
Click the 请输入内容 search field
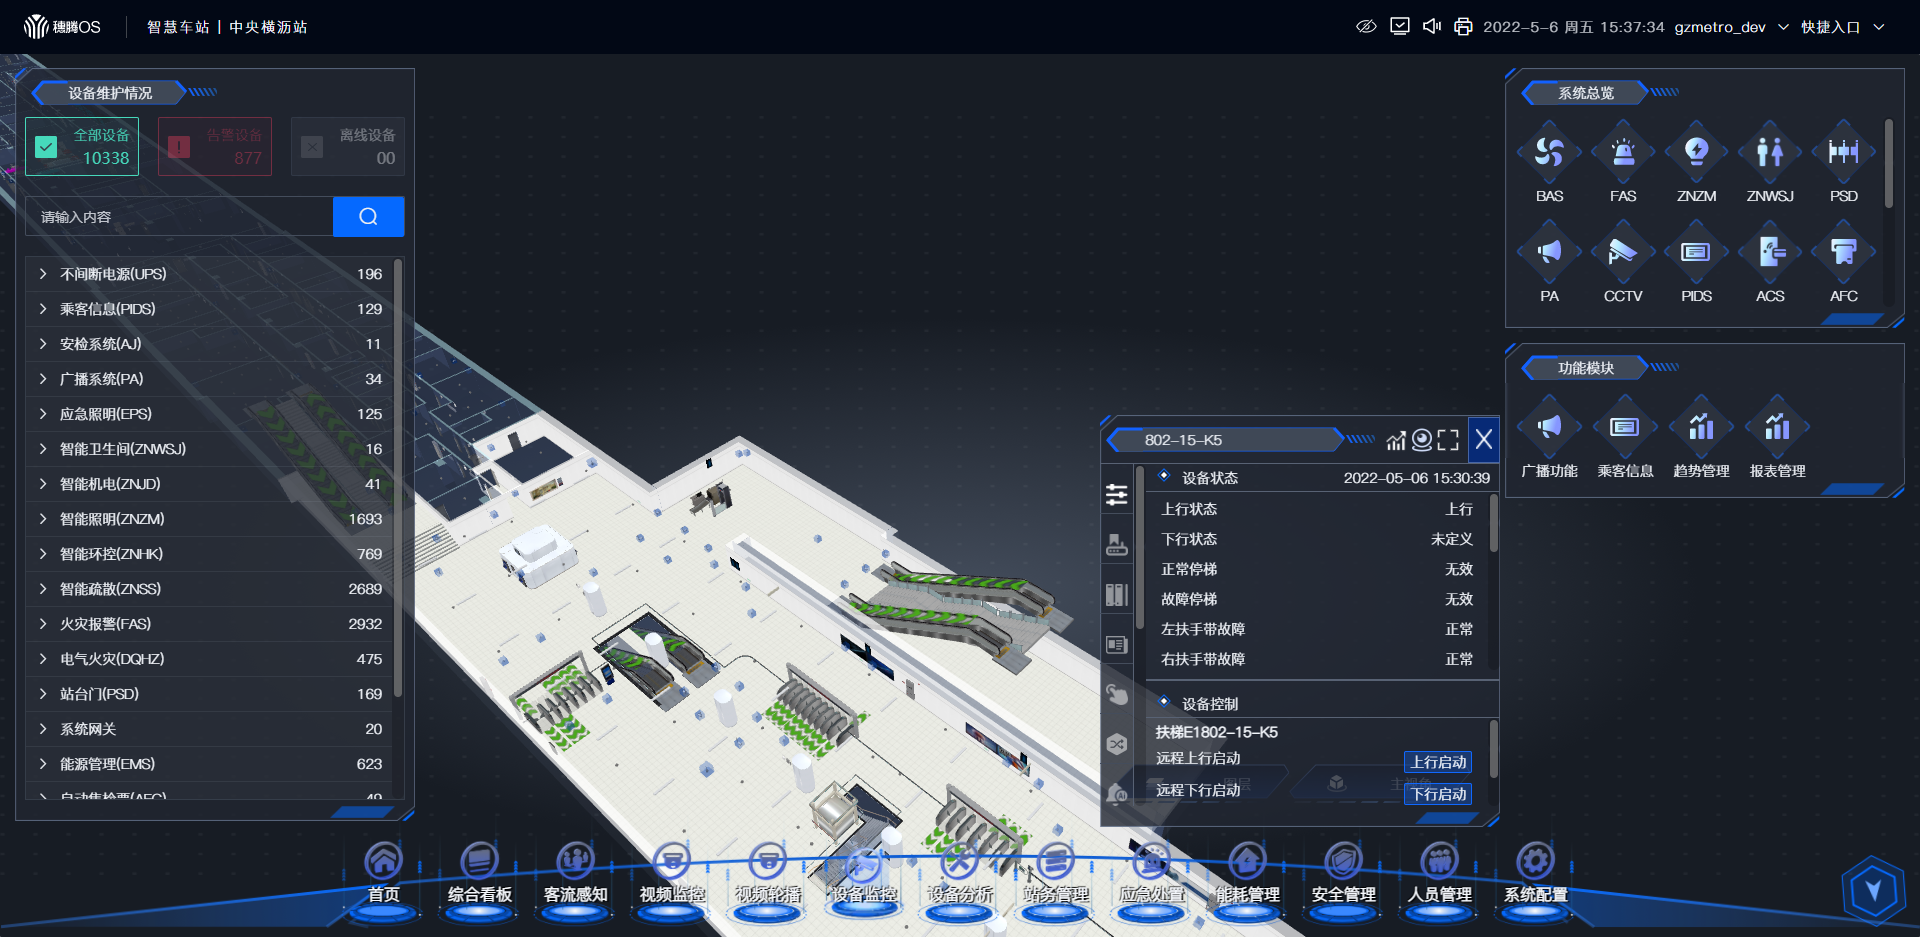[x=180, y=217]
